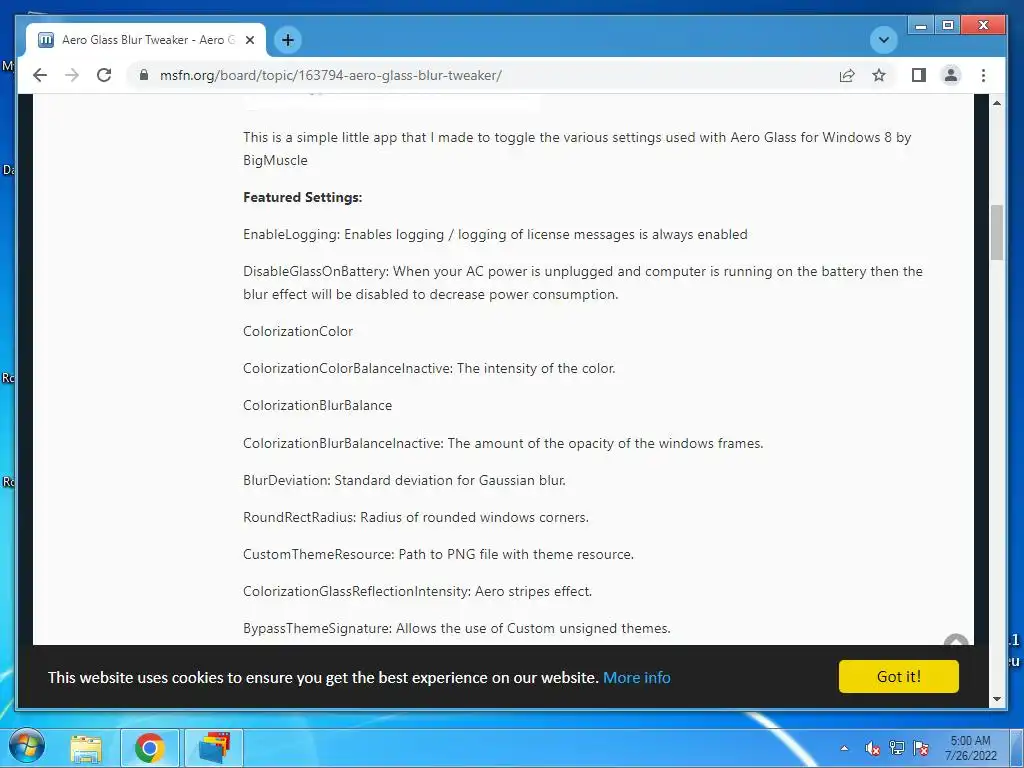Click the network tray icon
This screenshot has width=1024, height=768.
coord(897,748)
